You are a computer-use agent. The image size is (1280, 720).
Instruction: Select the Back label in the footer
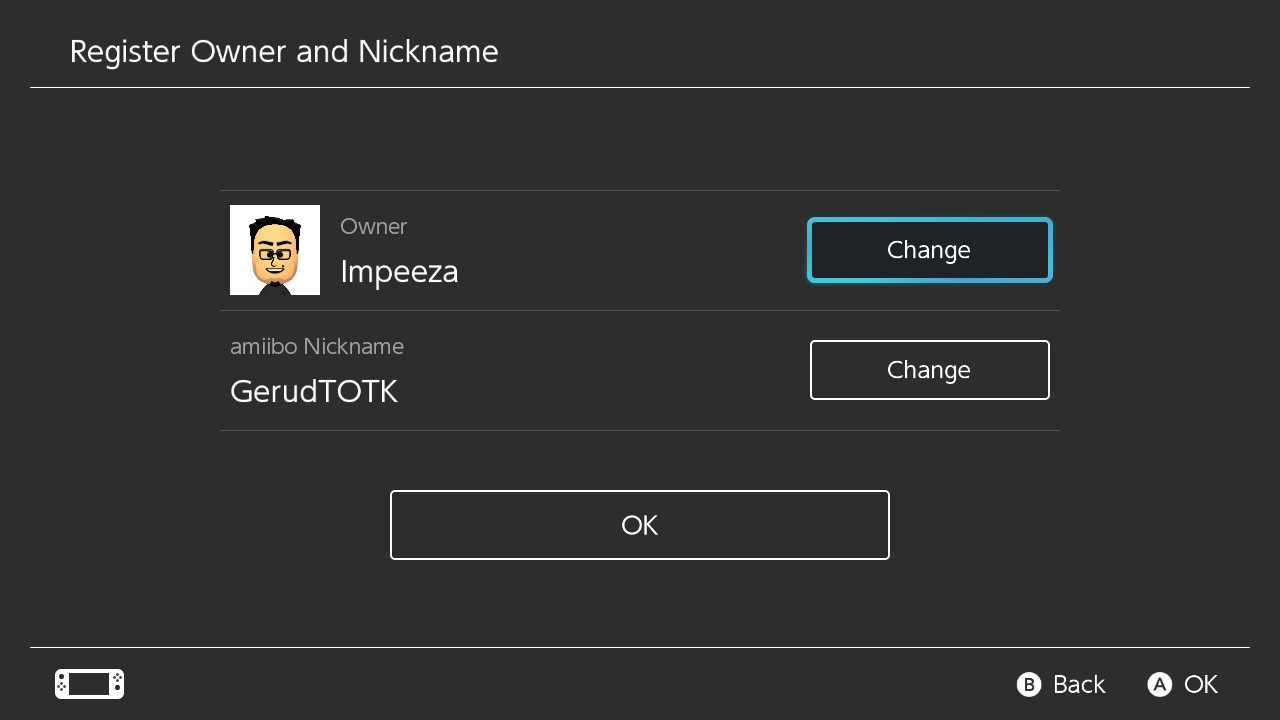coord(1078,684)
